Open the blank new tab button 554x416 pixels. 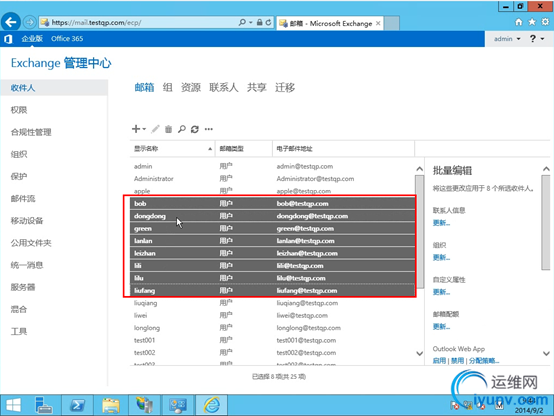pyautogui.click(x=392, y=23)
